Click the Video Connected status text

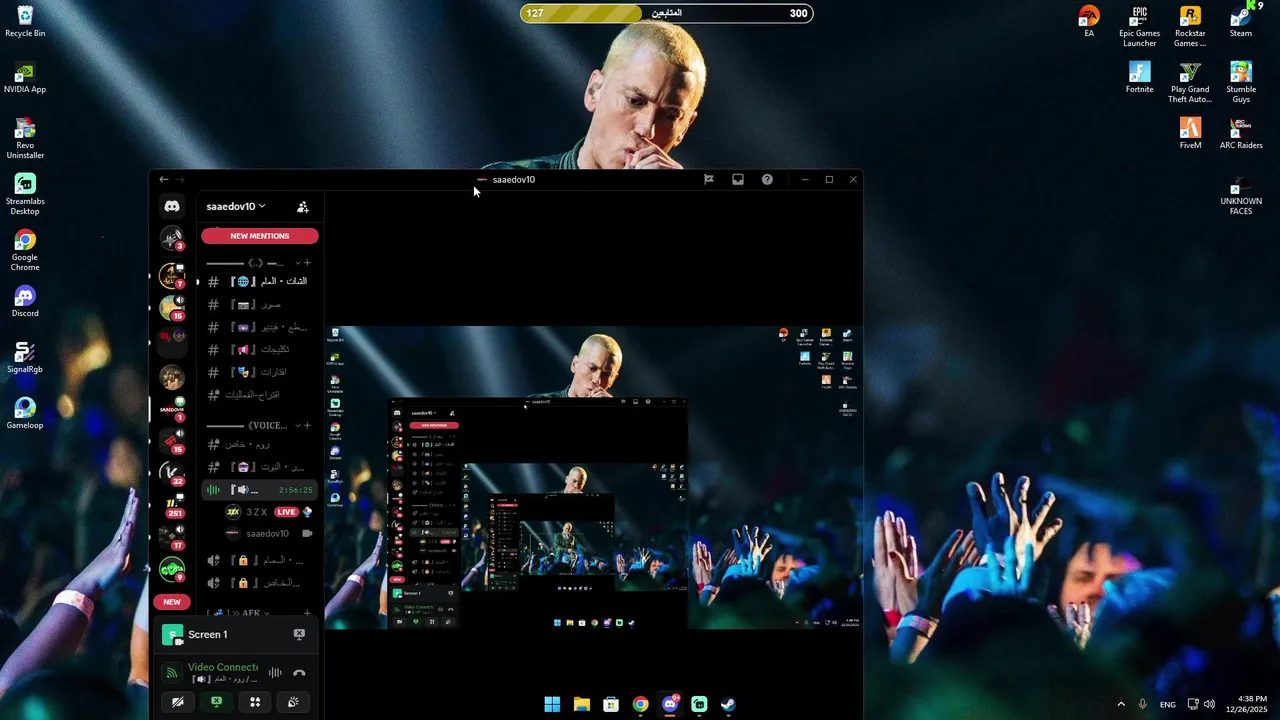(223, 667)
